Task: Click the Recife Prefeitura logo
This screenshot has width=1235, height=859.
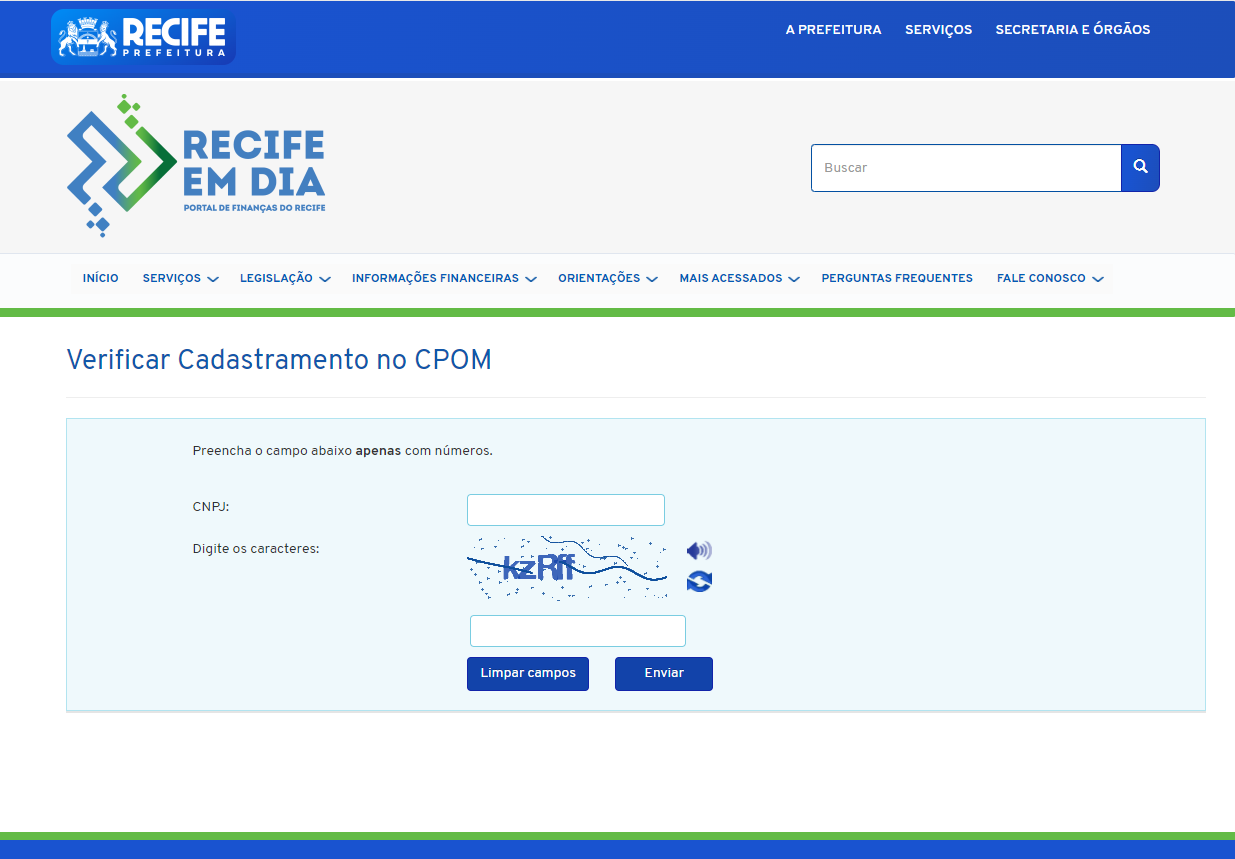Action: click(143, 37)
